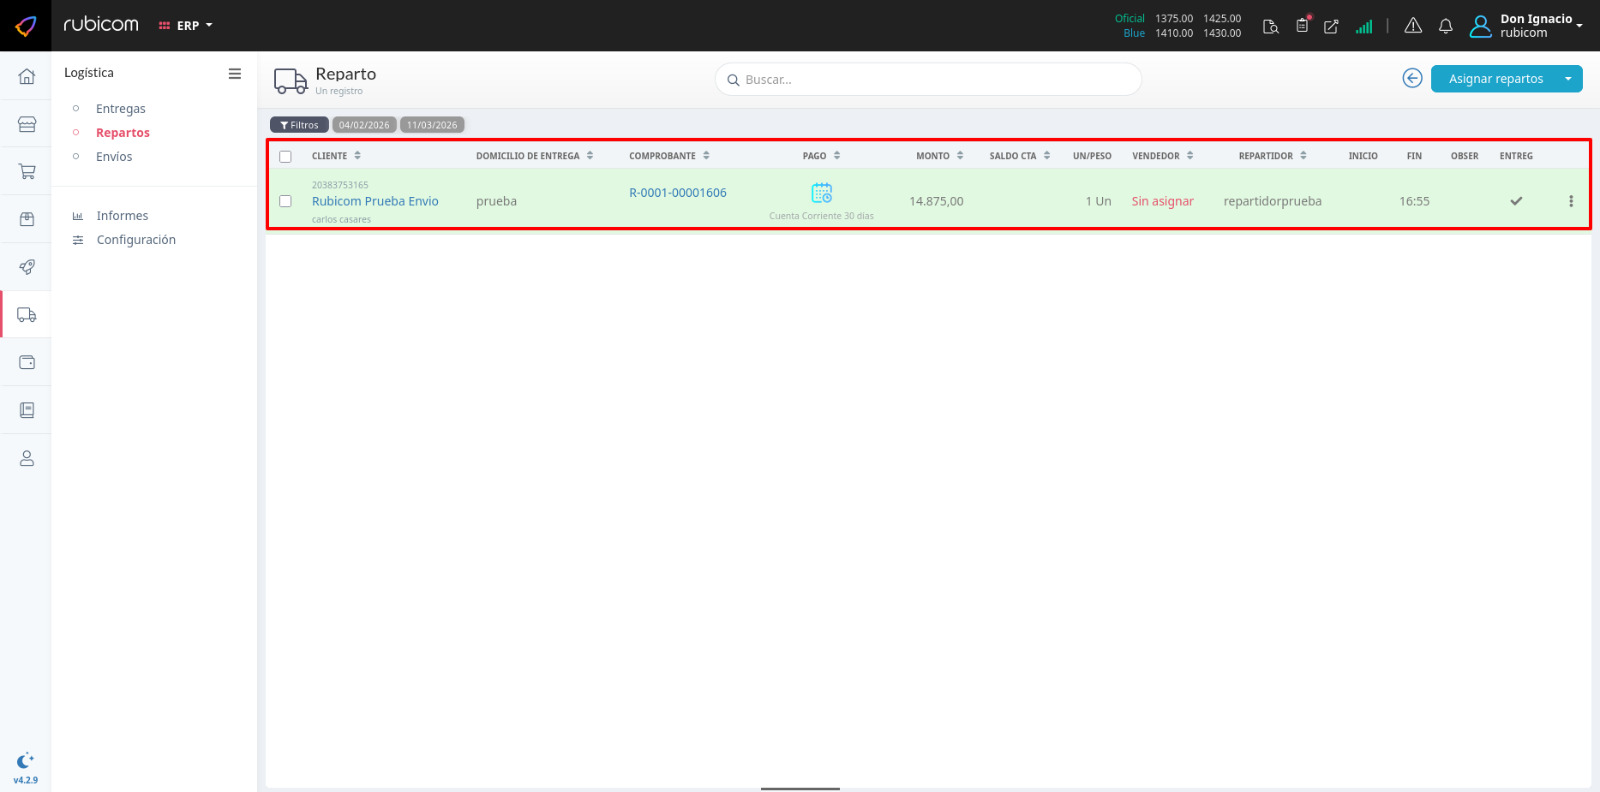The image size is (1600, 792).
Task: Click the user avatar icon
Action: (x=1481, y=26)
